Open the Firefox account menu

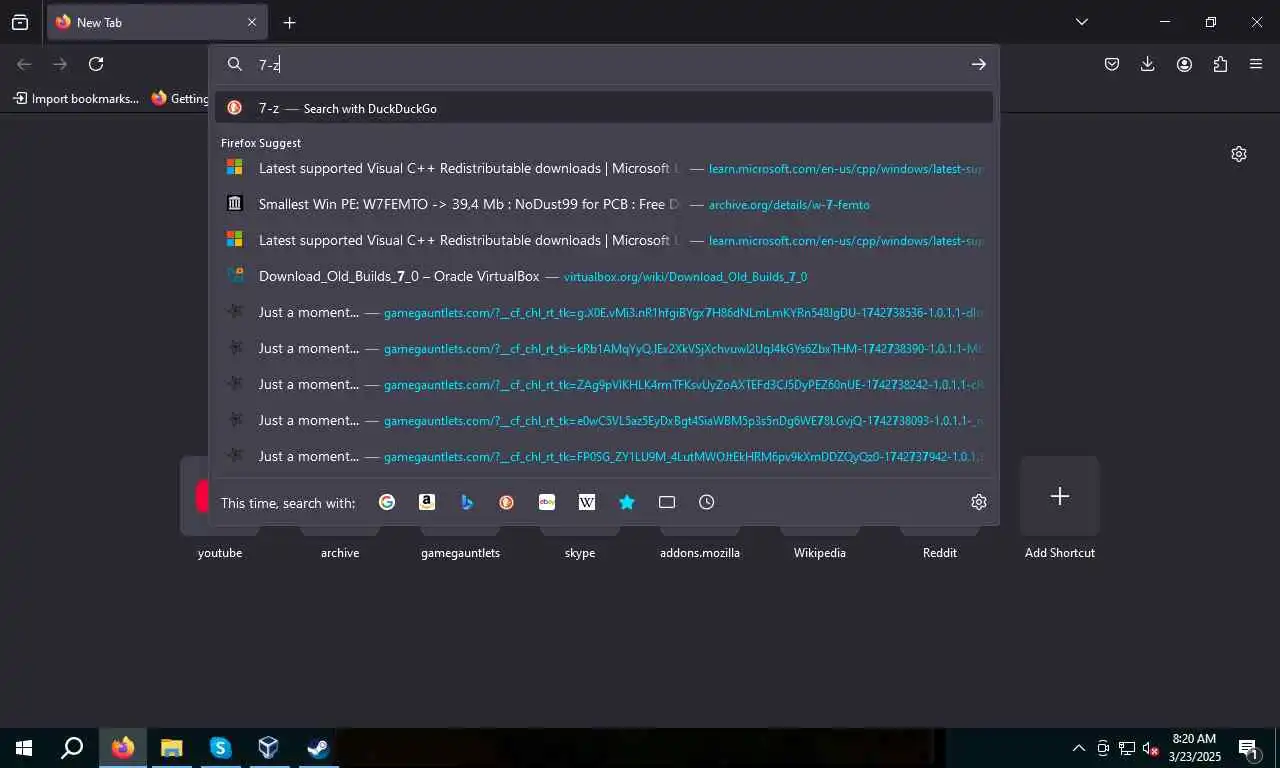[x=1184, y=64]
